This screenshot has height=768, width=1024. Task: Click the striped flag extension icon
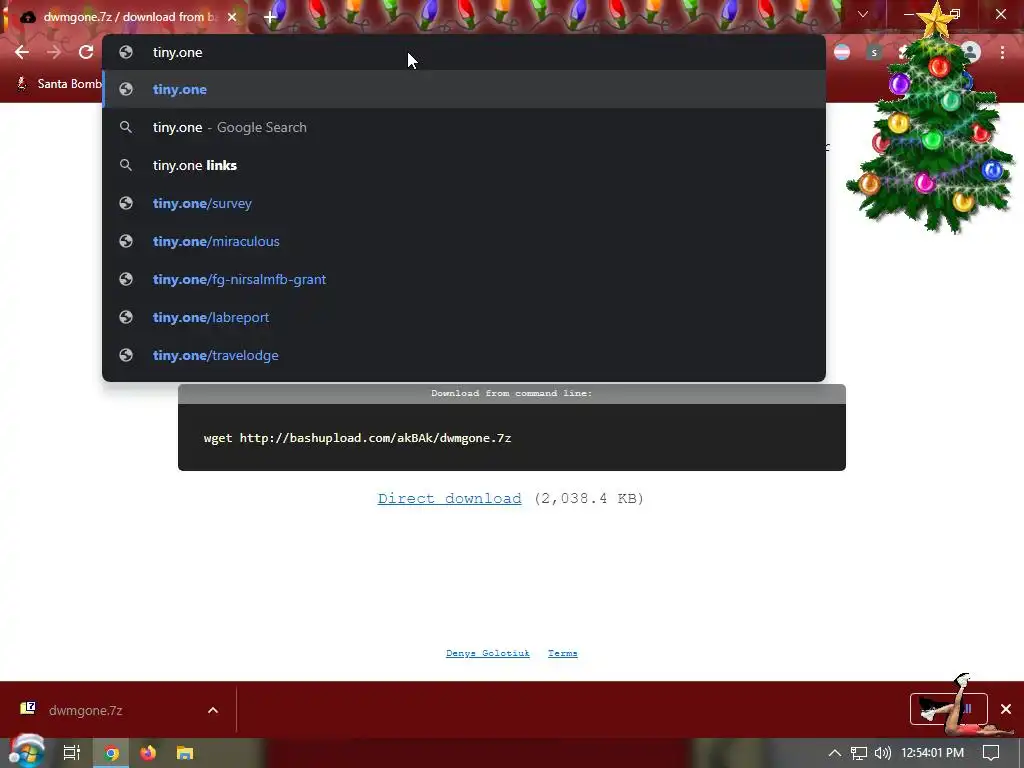[842, 52]
